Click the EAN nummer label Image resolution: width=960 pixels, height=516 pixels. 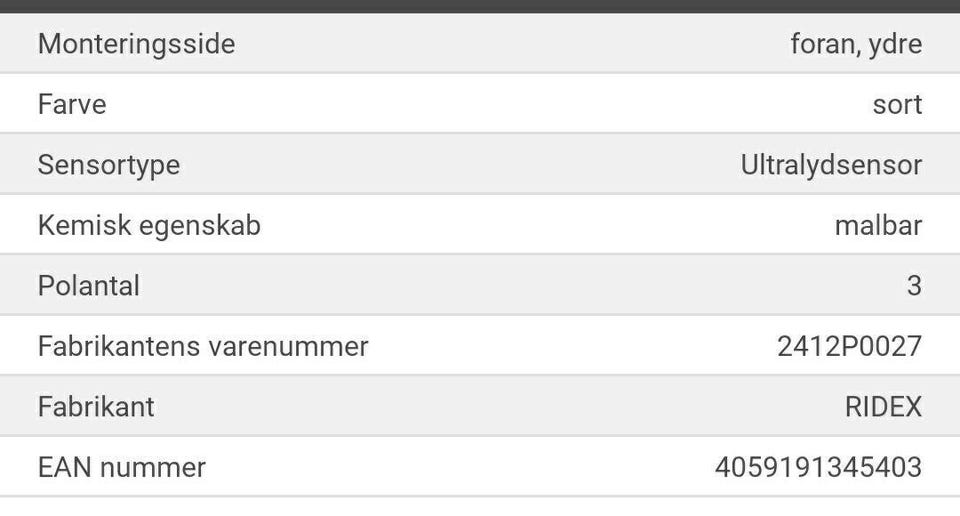[x=122, y=467]
